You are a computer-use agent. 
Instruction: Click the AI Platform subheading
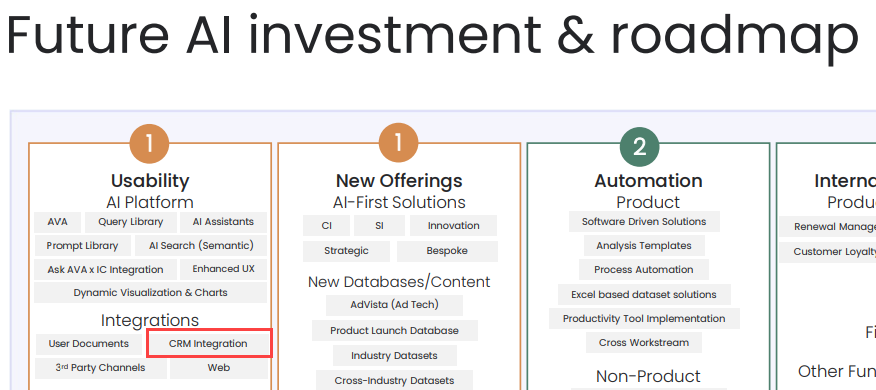[150, 202]
